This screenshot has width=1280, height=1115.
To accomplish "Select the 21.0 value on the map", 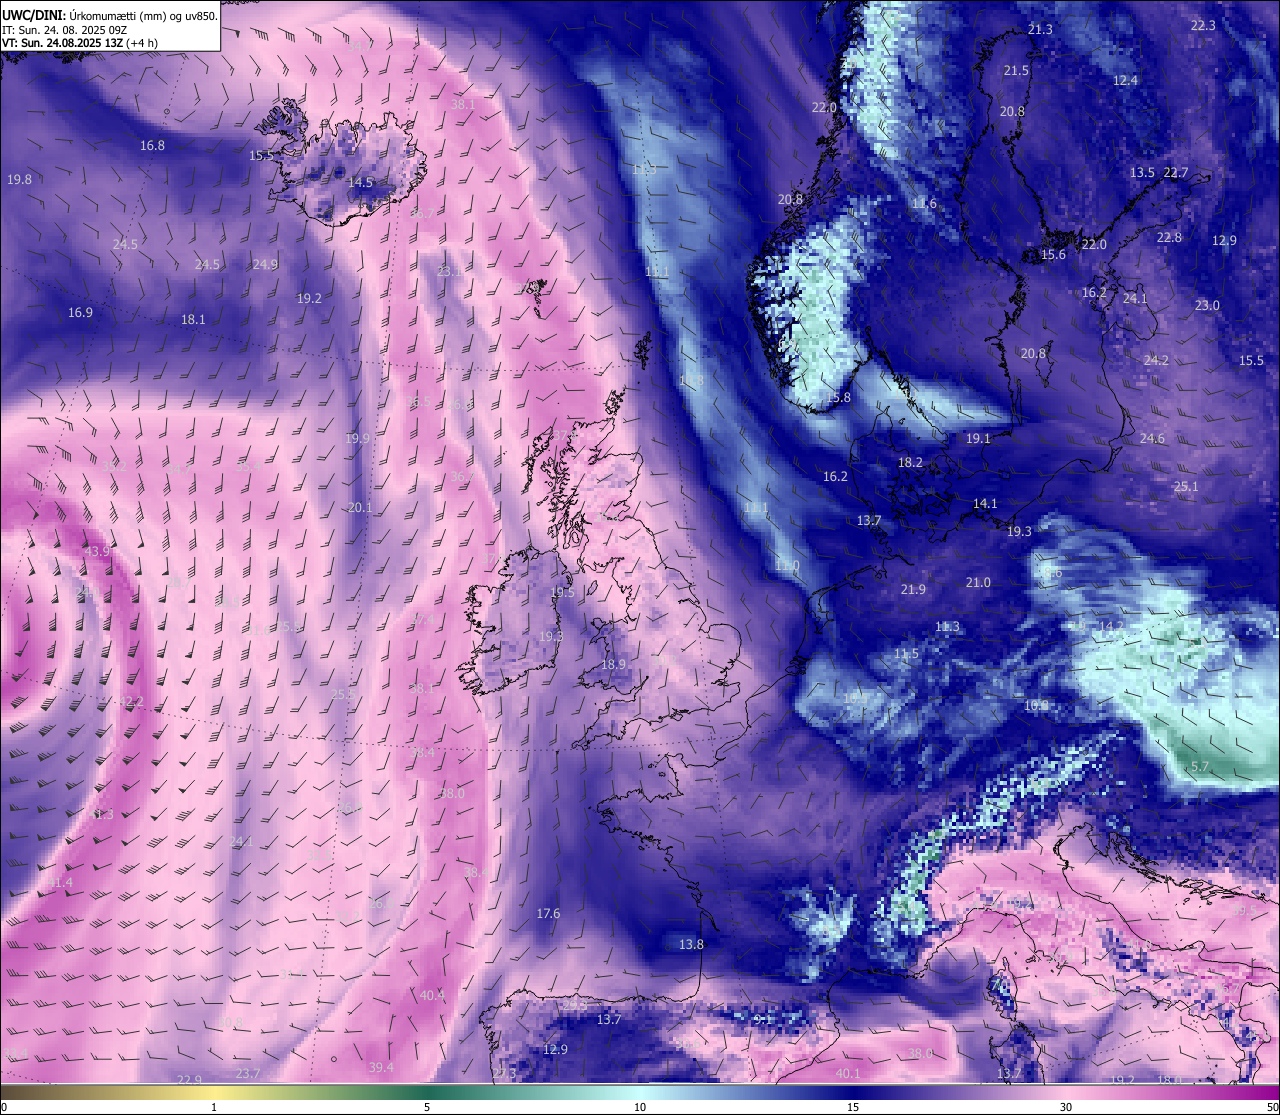I will click(978, 582).
